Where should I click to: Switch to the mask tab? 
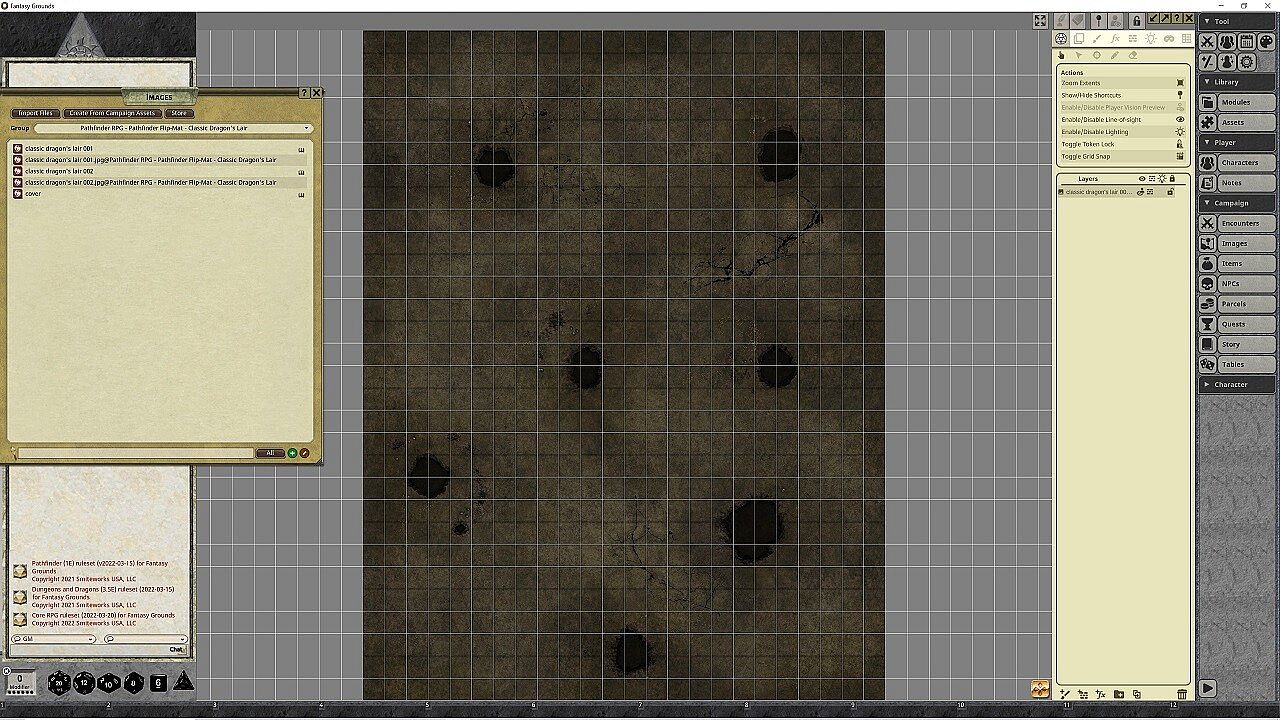point(1169,39)
